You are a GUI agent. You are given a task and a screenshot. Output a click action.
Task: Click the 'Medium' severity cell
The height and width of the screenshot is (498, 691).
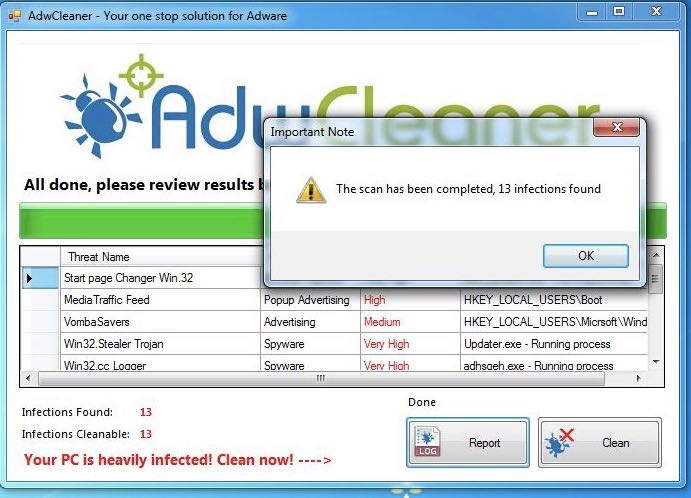click(410, 322)
